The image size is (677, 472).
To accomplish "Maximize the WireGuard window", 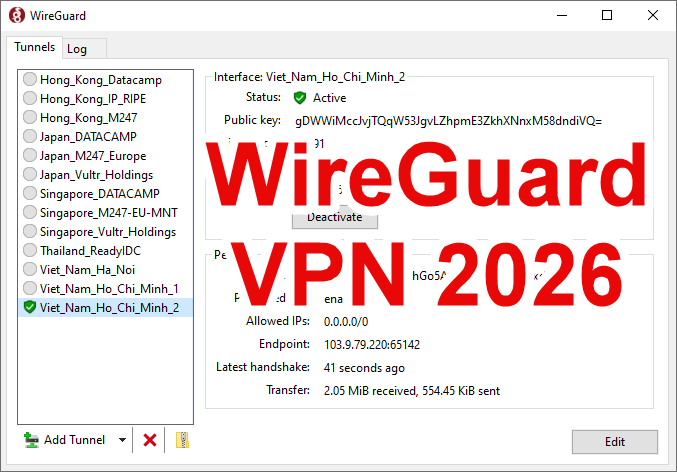I will 607,16.
